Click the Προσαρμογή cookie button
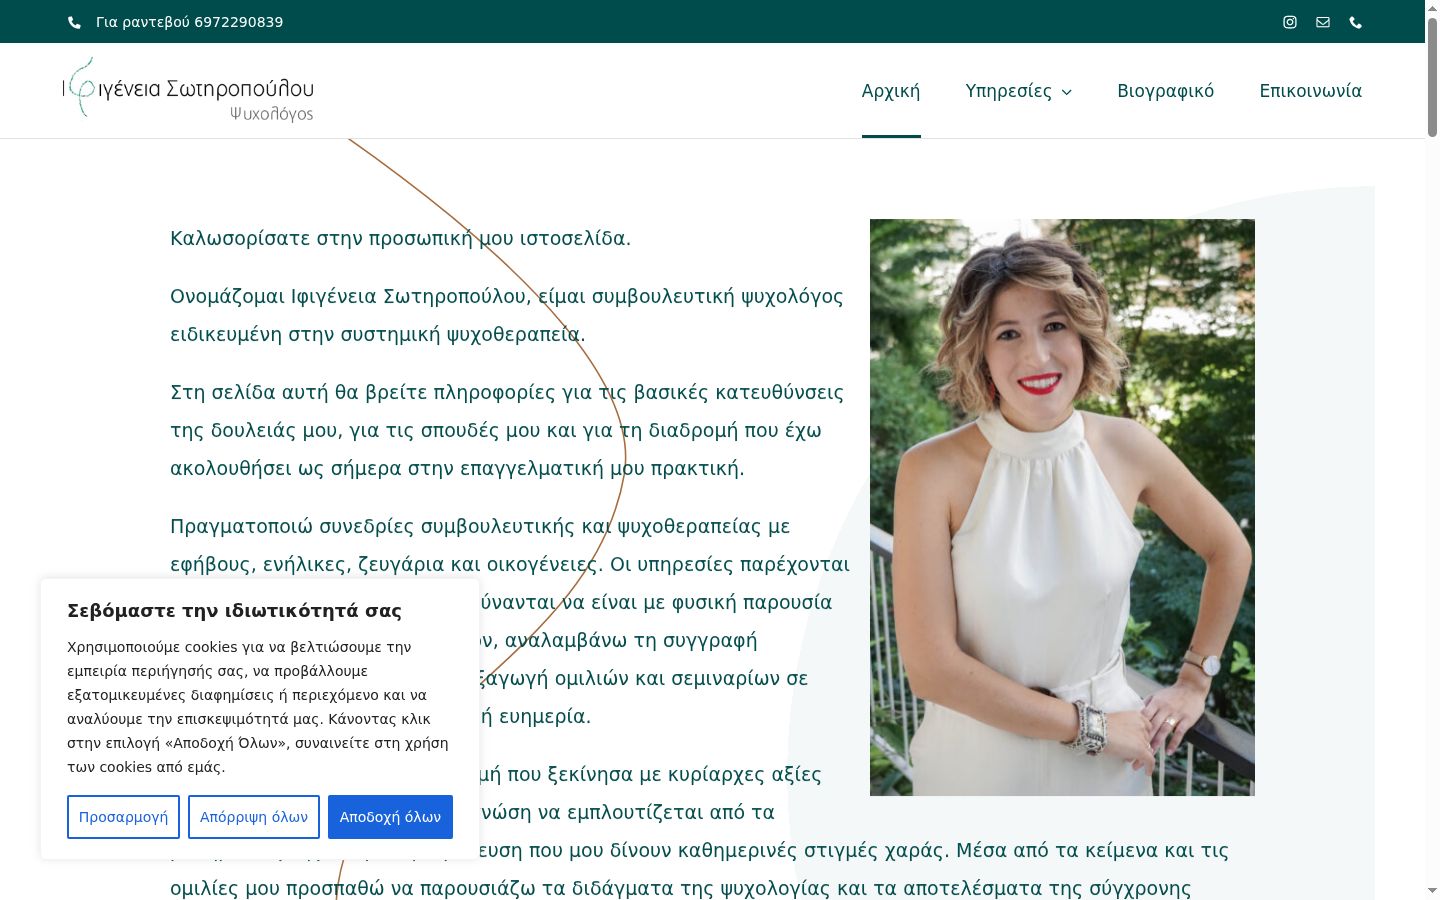Viewport: 1440px width, 900px height. point(123,817)
